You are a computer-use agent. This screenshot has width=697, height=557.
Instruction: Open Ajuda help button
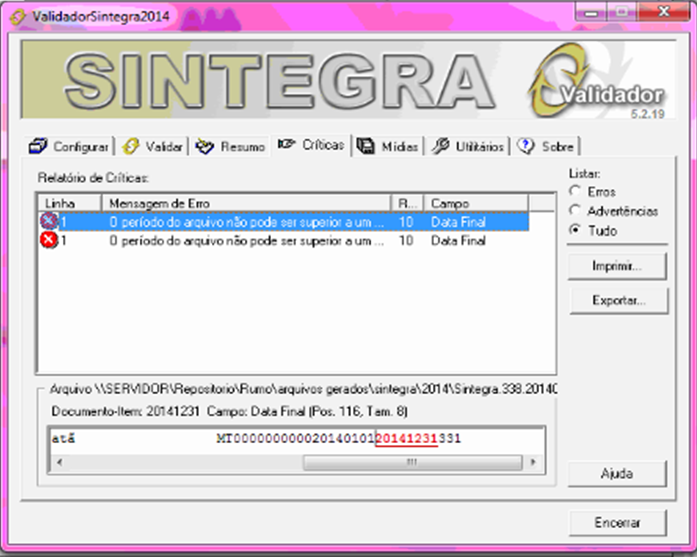617,473
